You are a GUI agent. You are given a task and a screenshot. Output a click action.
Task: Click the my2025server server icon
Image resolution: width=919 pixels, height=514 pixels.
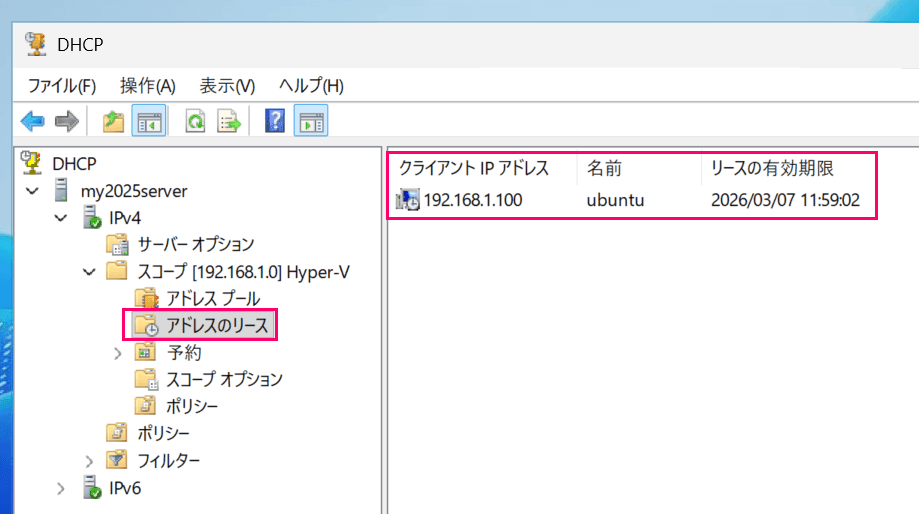(61, 190)
